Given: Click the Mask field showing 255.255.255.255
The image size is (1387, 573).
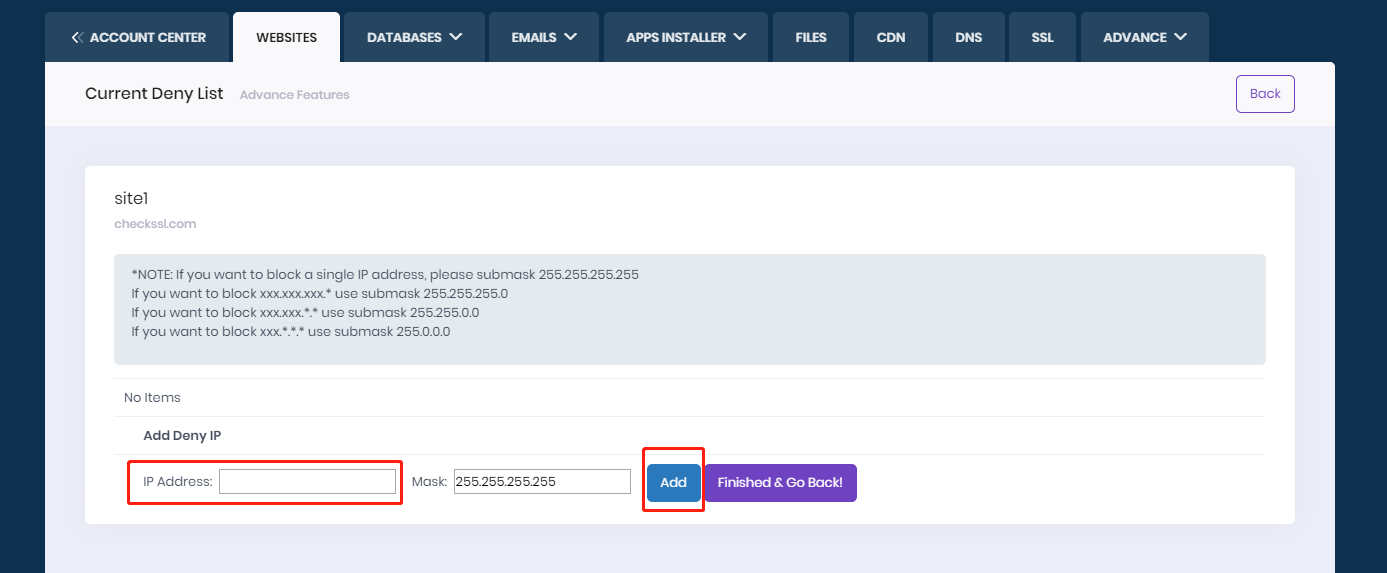Looking at the screenshot, I should pyautogui.click(x=542, y=482).
